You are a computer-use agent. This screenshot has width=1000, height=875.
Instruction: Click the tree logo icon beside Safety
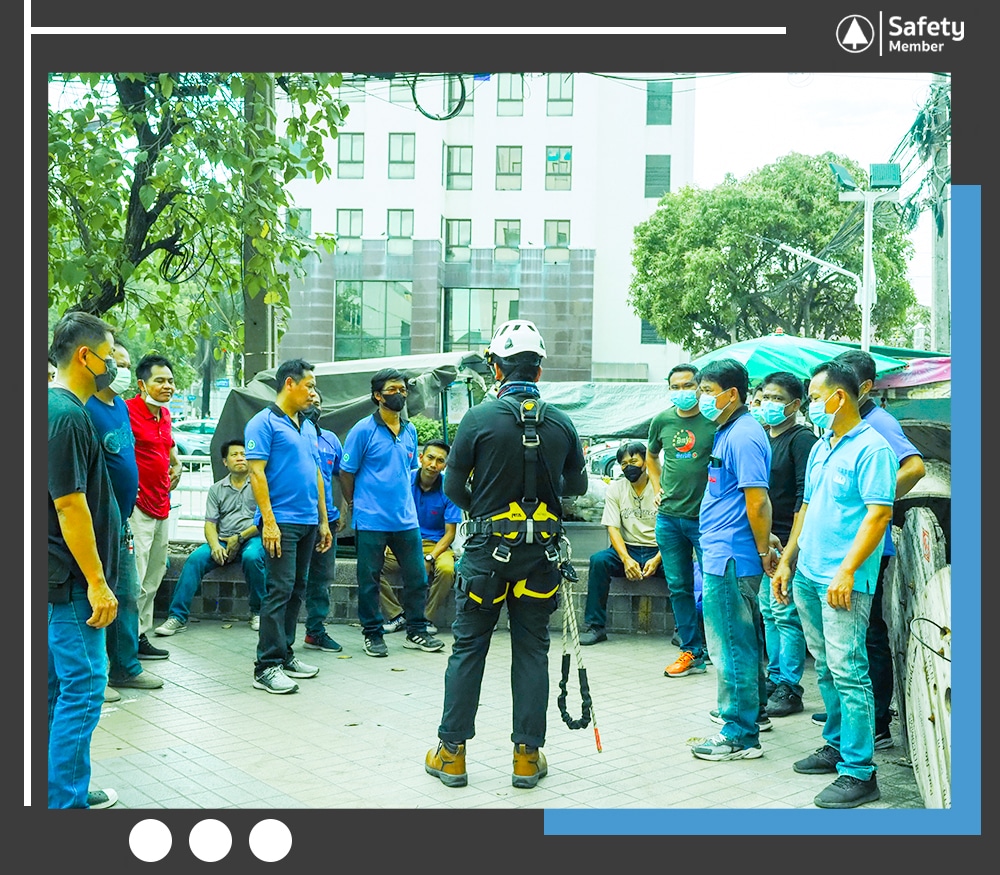855,33
